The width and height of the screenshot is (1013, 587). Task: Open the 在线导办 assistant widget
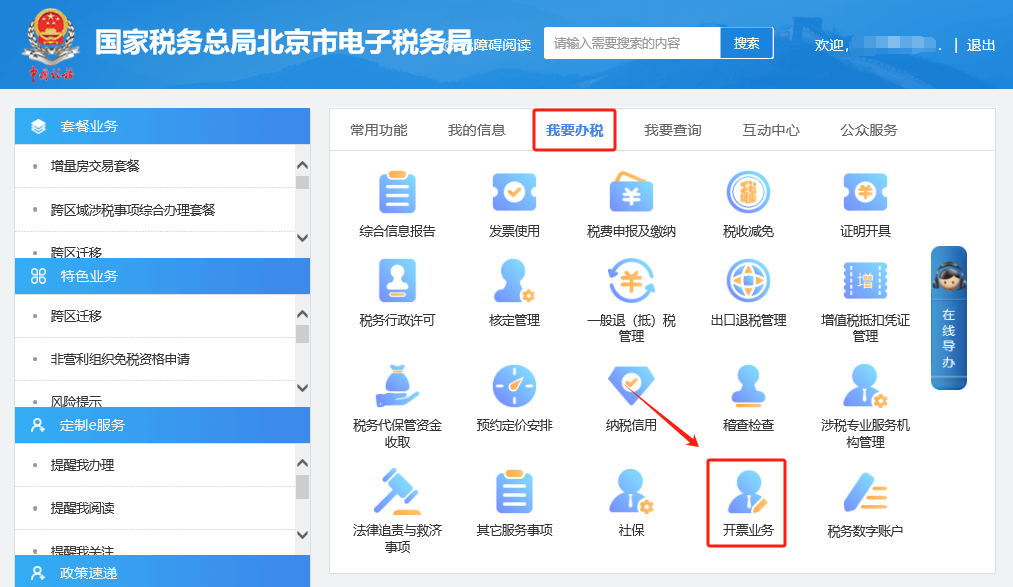coord(948,318)
